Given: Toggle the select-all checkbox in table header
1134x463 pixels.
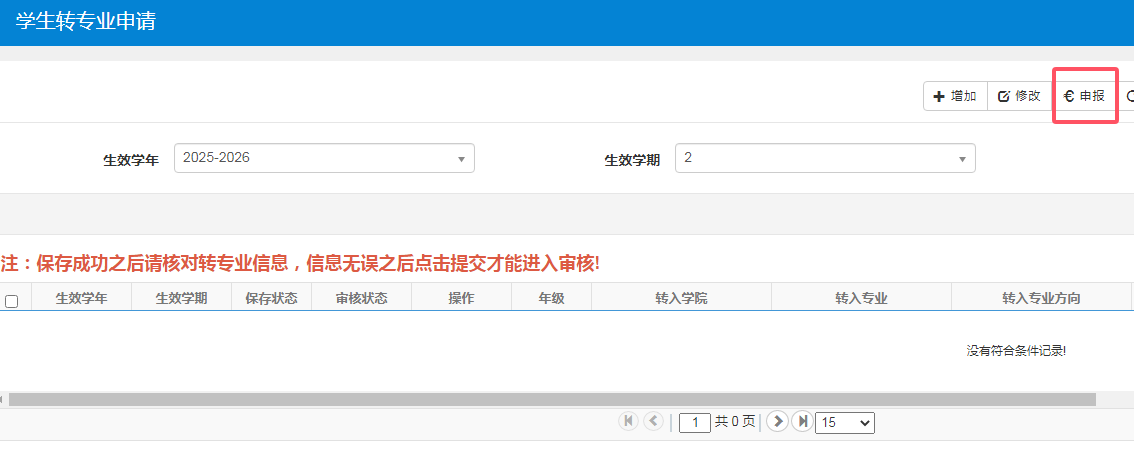Looking at the screenshot, I should click(12, 301).
